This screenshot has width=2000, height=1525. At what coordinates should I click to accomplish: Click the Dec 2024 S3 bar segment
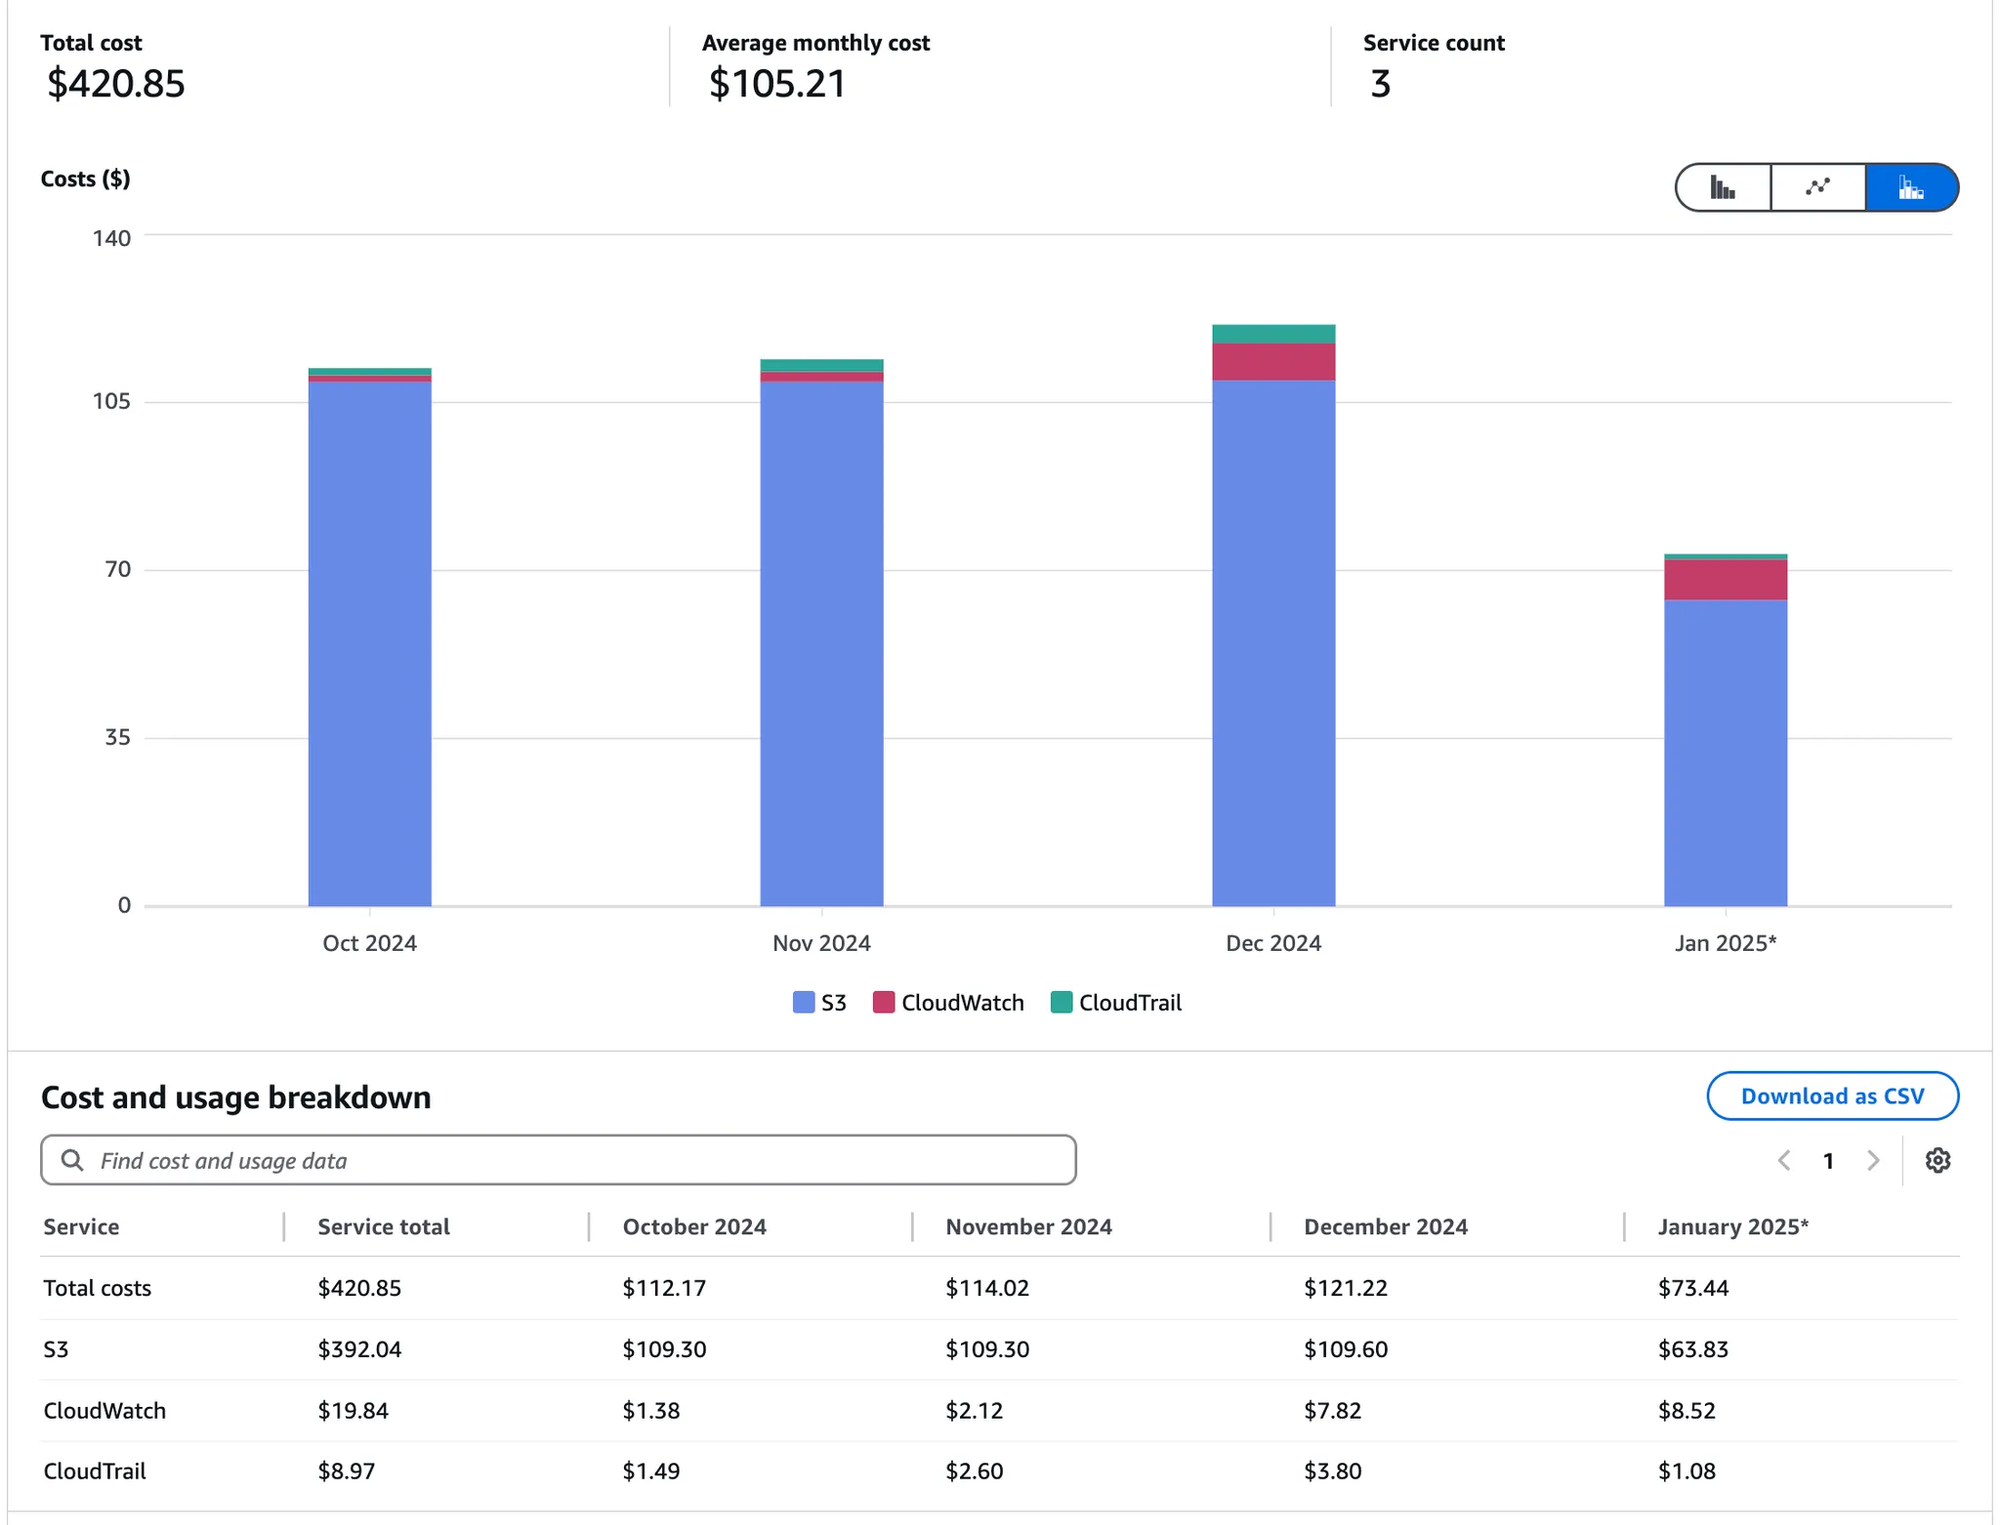click(1273, 640)
